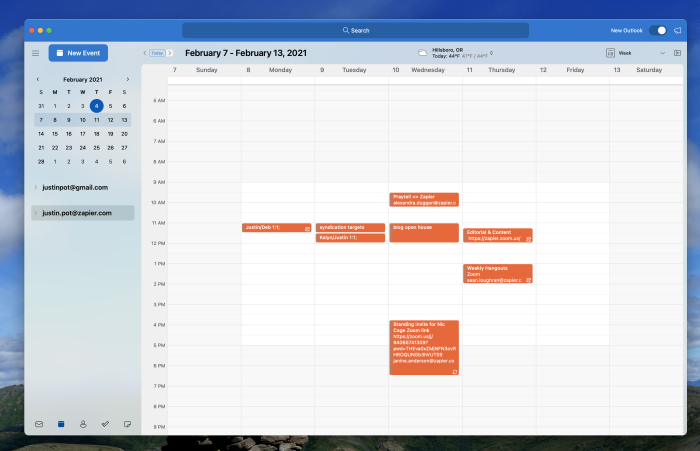
Task: Toggle the New Outlook switch
Action: click(x=658, y=30)
